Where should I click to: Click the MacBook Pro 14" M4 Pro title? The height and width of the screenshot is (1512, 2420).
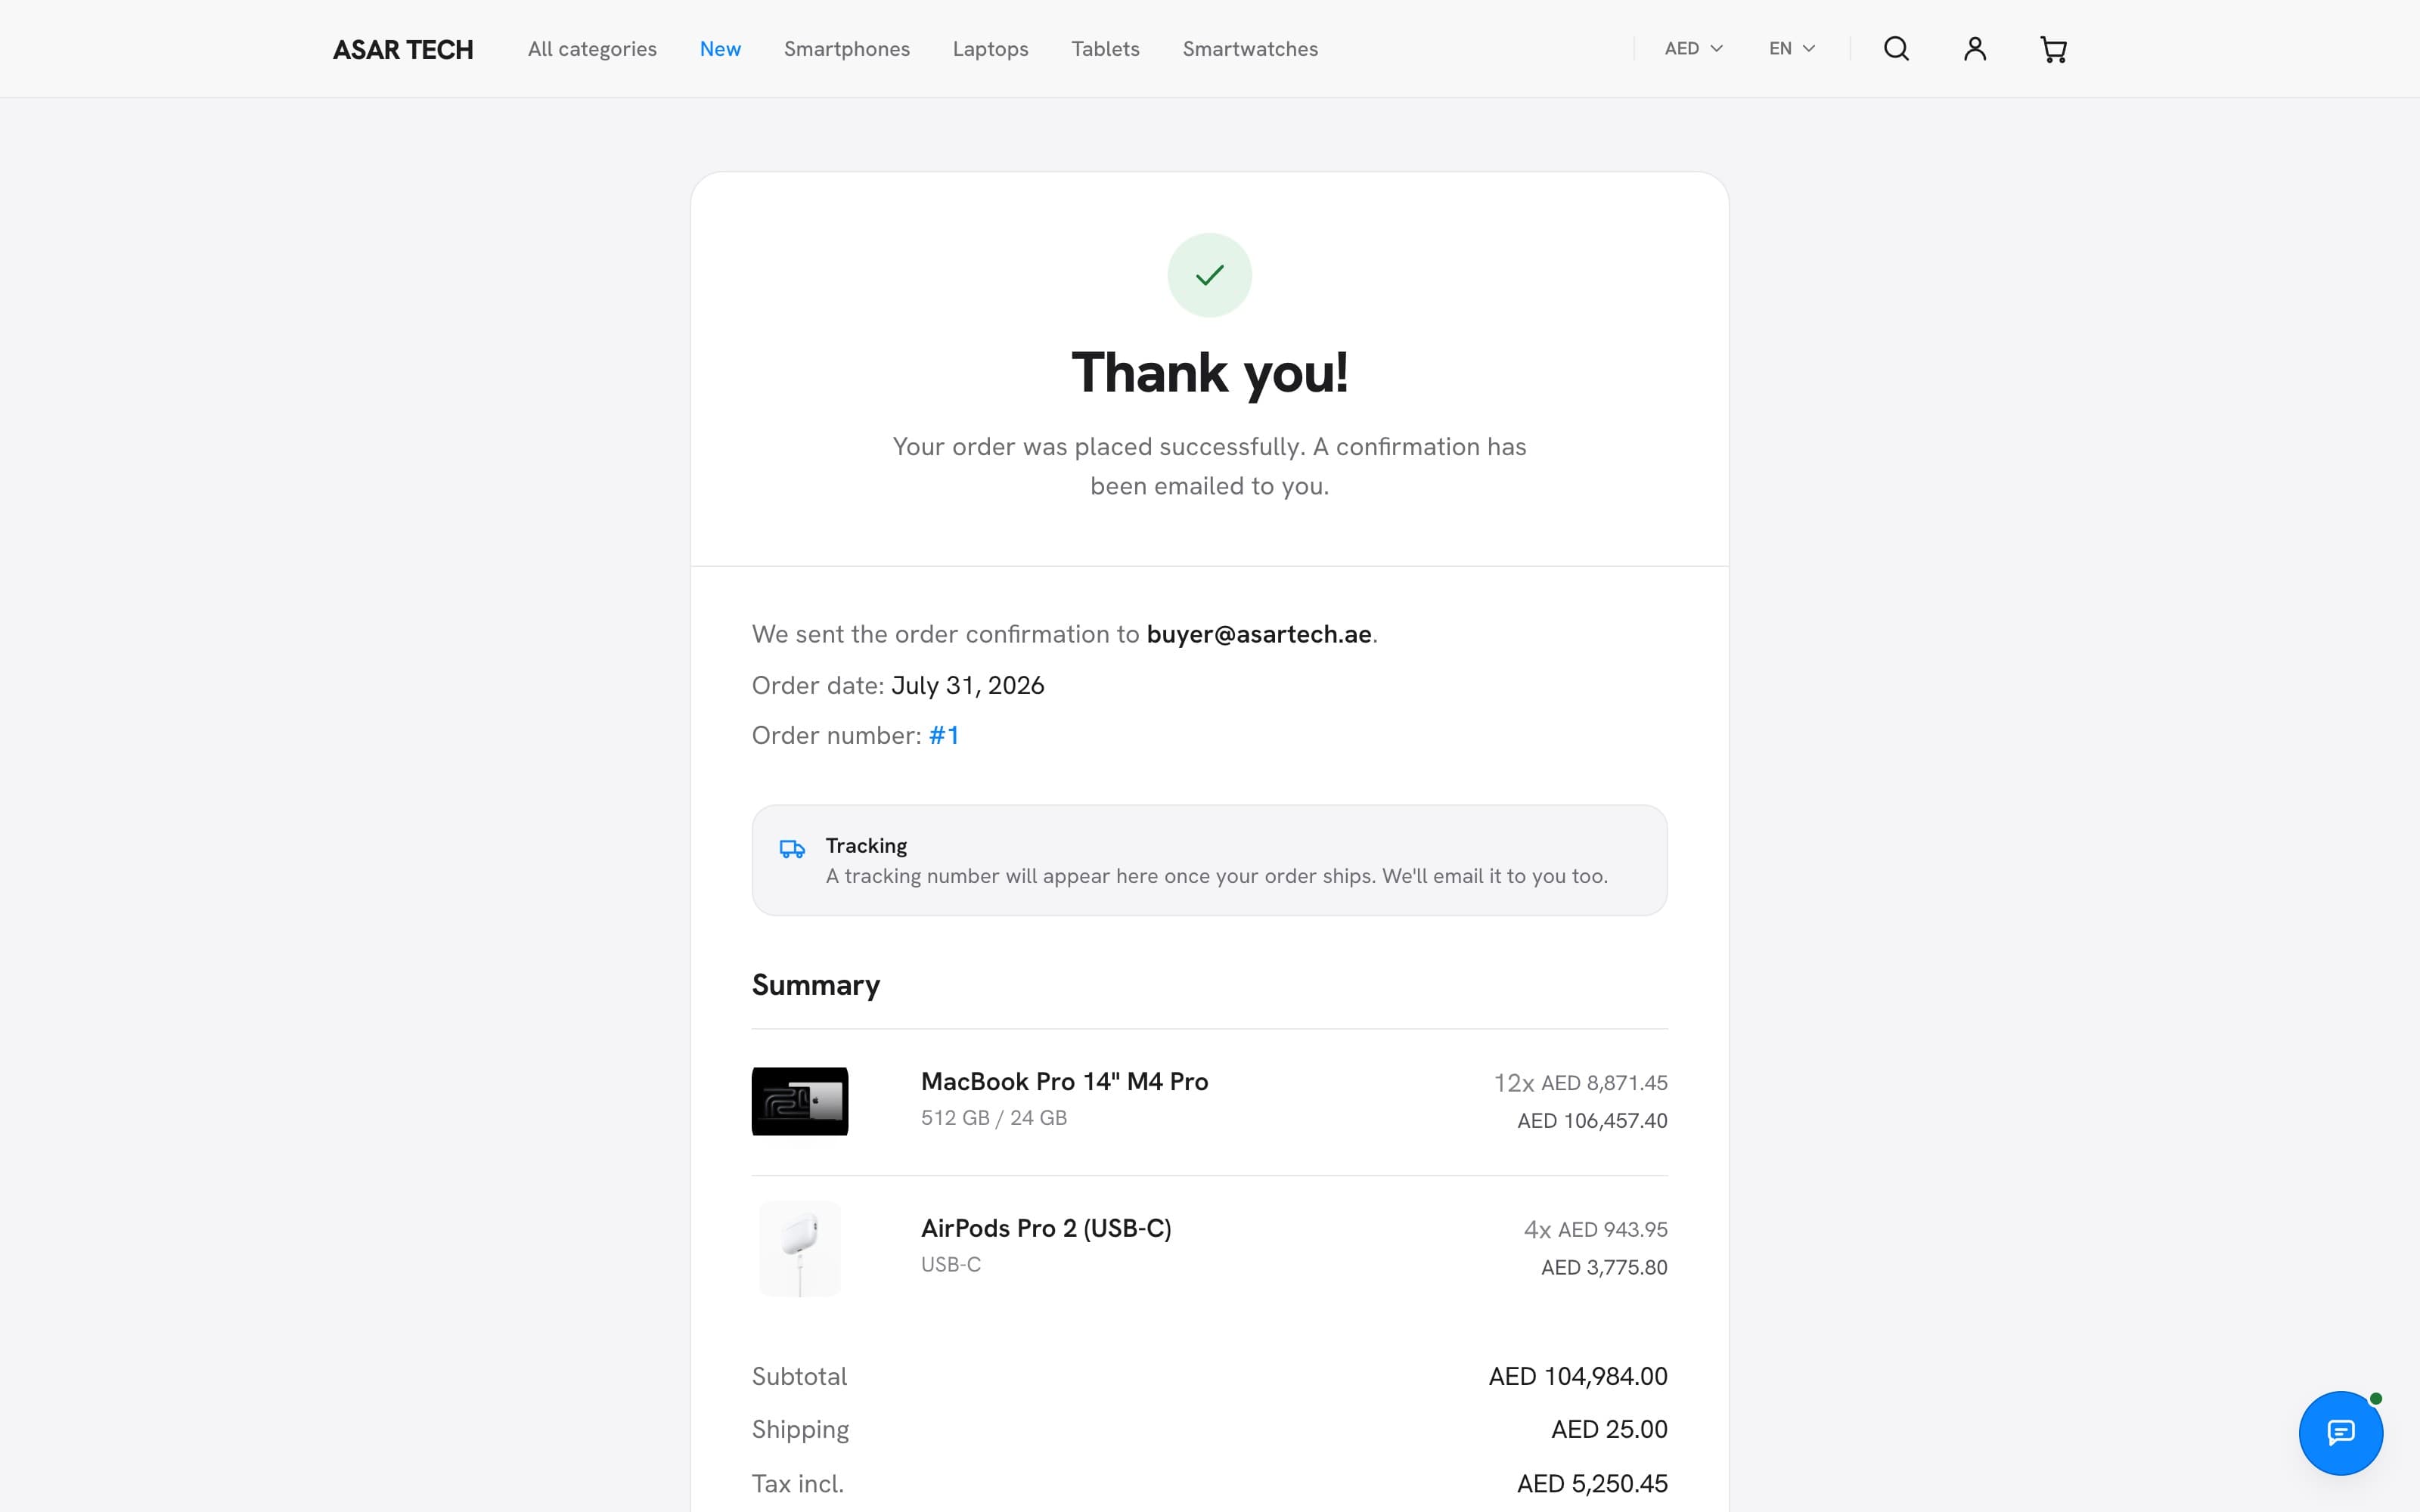point(1064,1081)
